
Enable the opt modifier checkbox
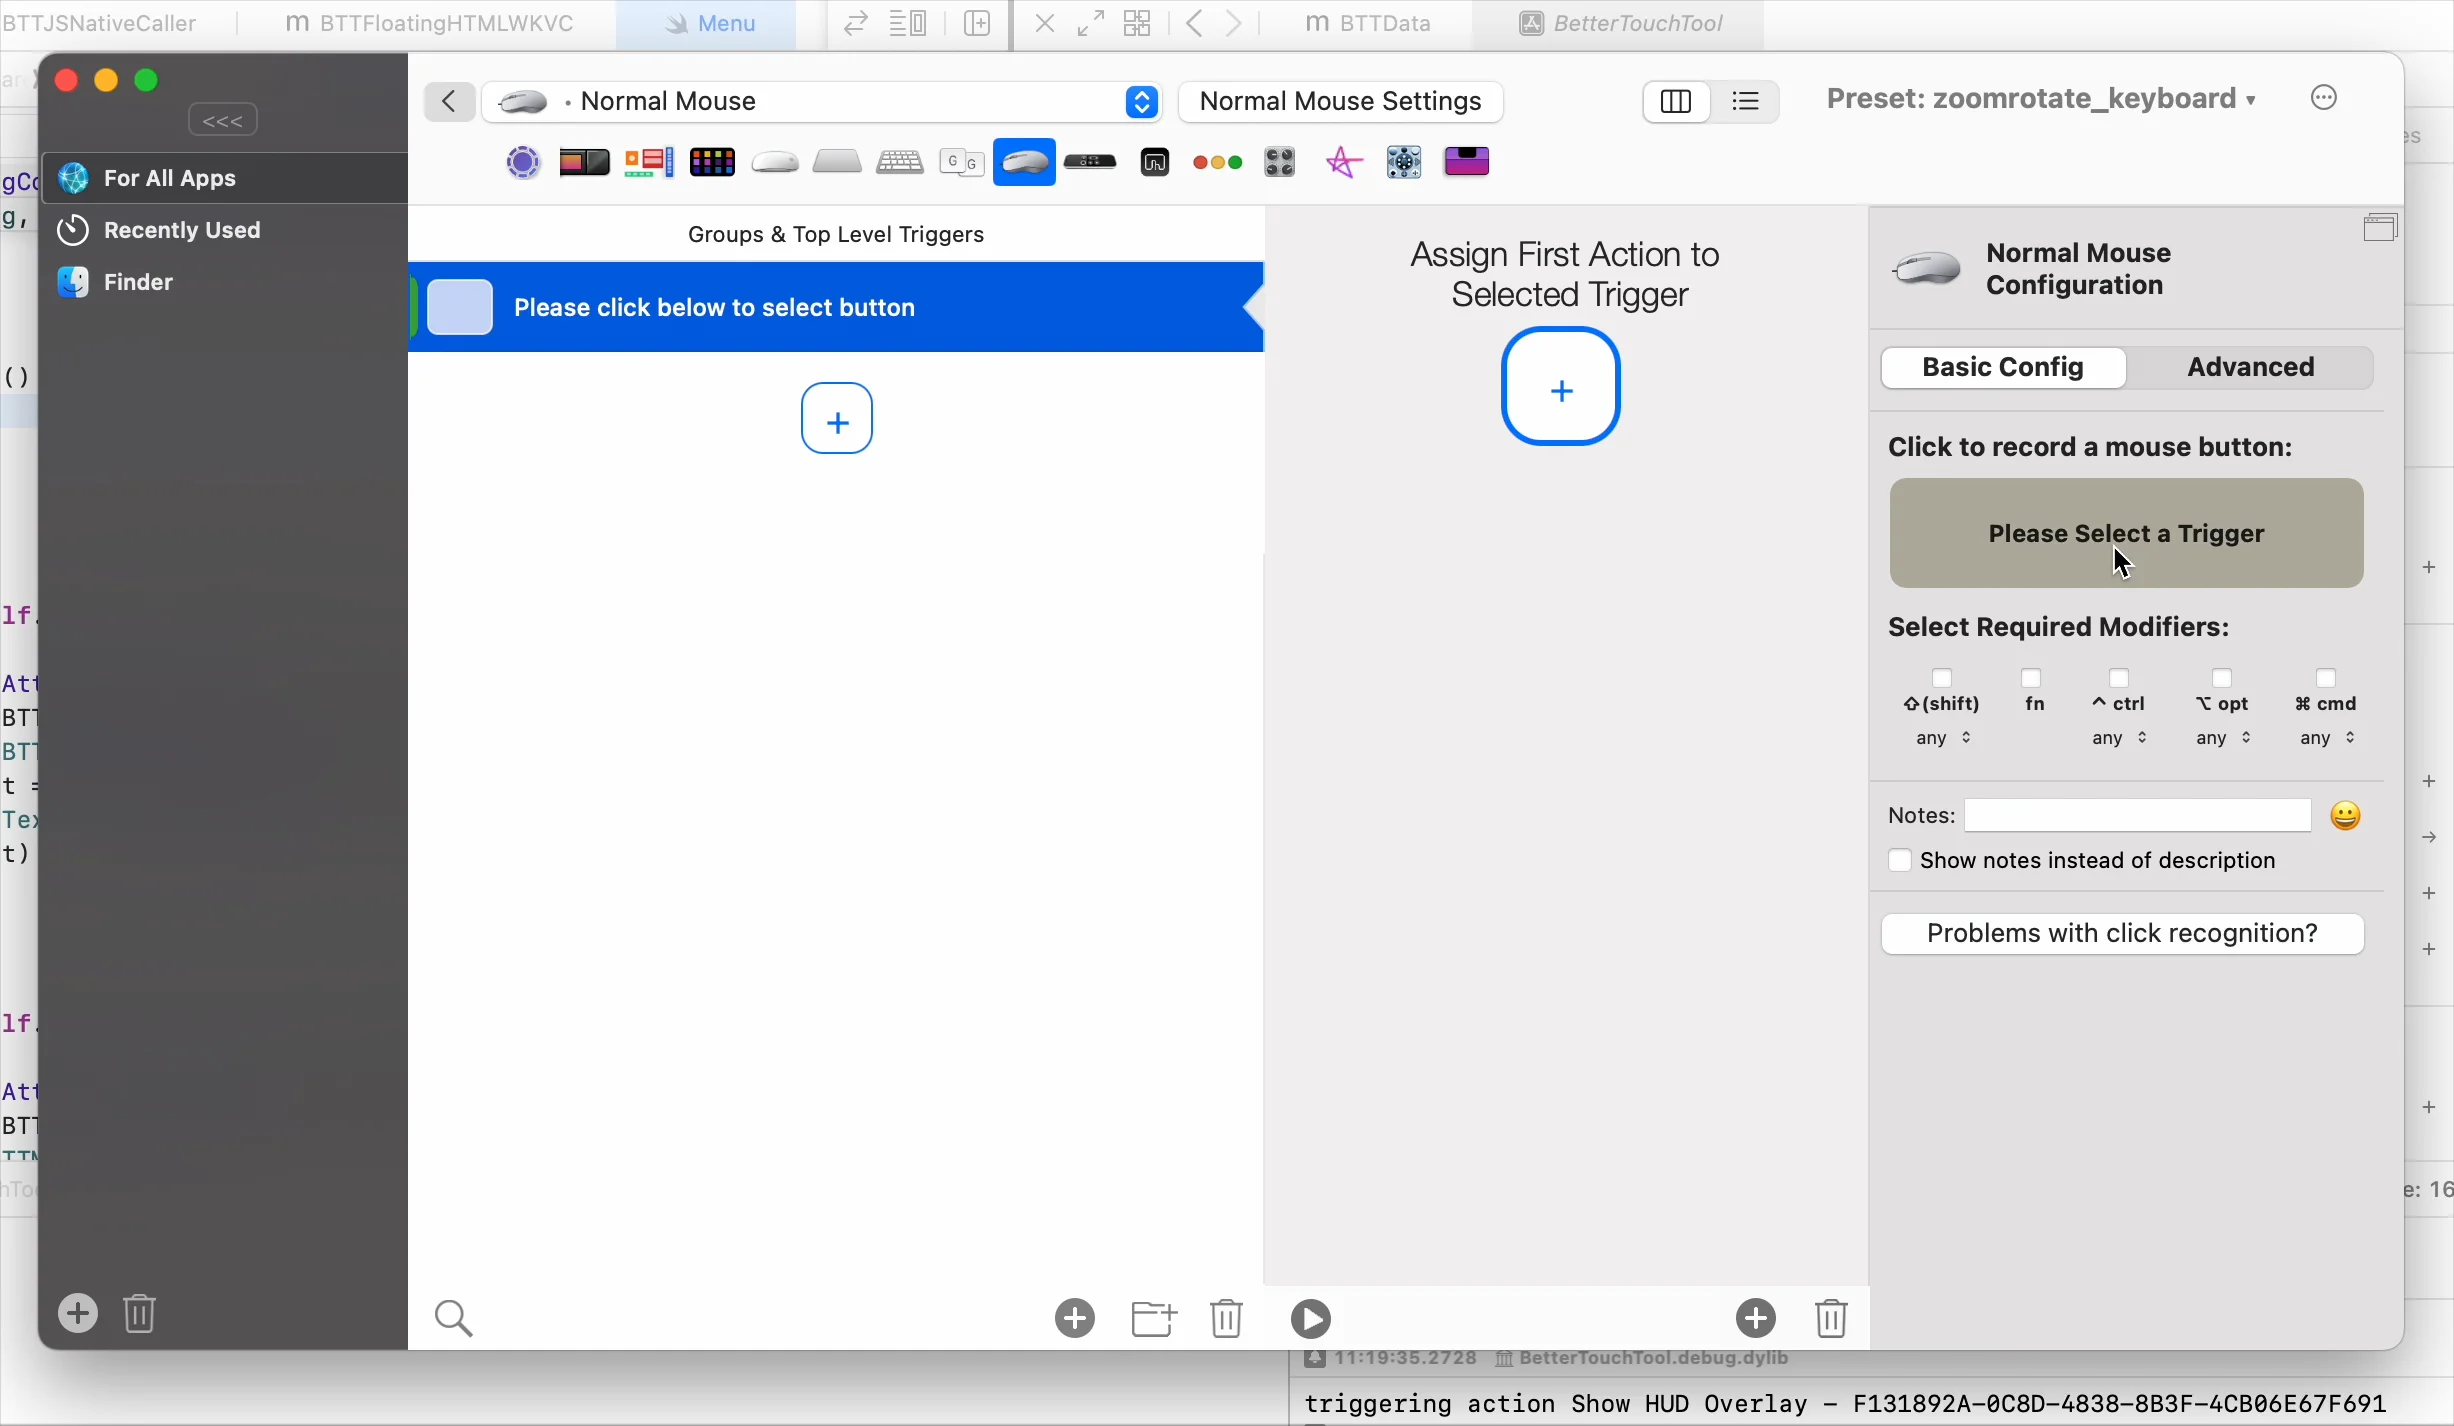[2223, 679]
